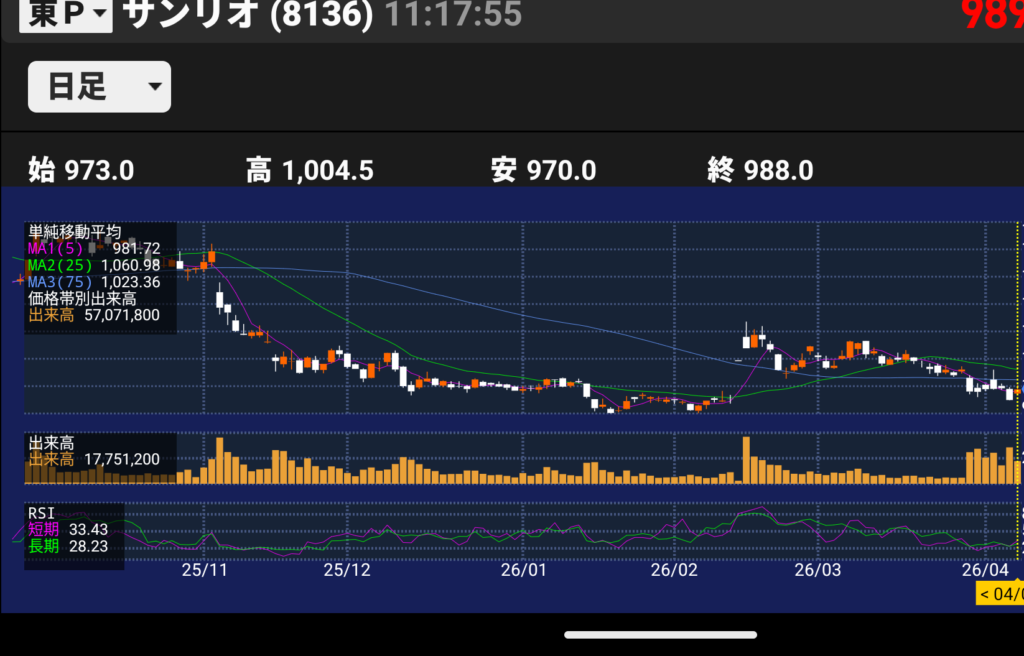Tap the 単純移動平均 indicator title
This screenshot has width=1024, height=656.
pyautogui.click(x=75, y=232)
